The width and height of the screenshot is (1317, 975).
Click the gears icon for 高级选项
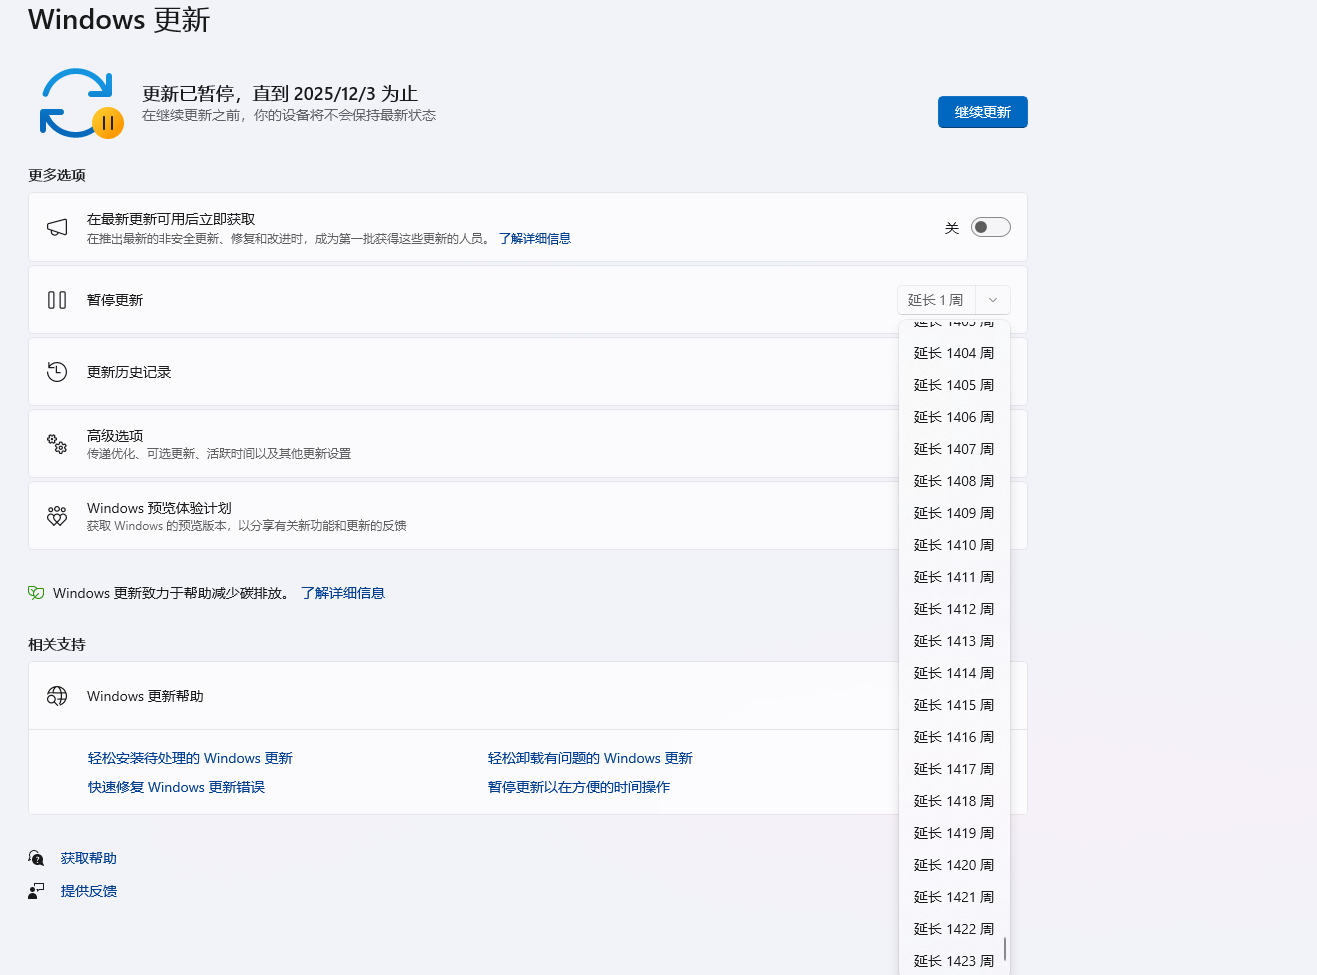click(x=57, y=444)
